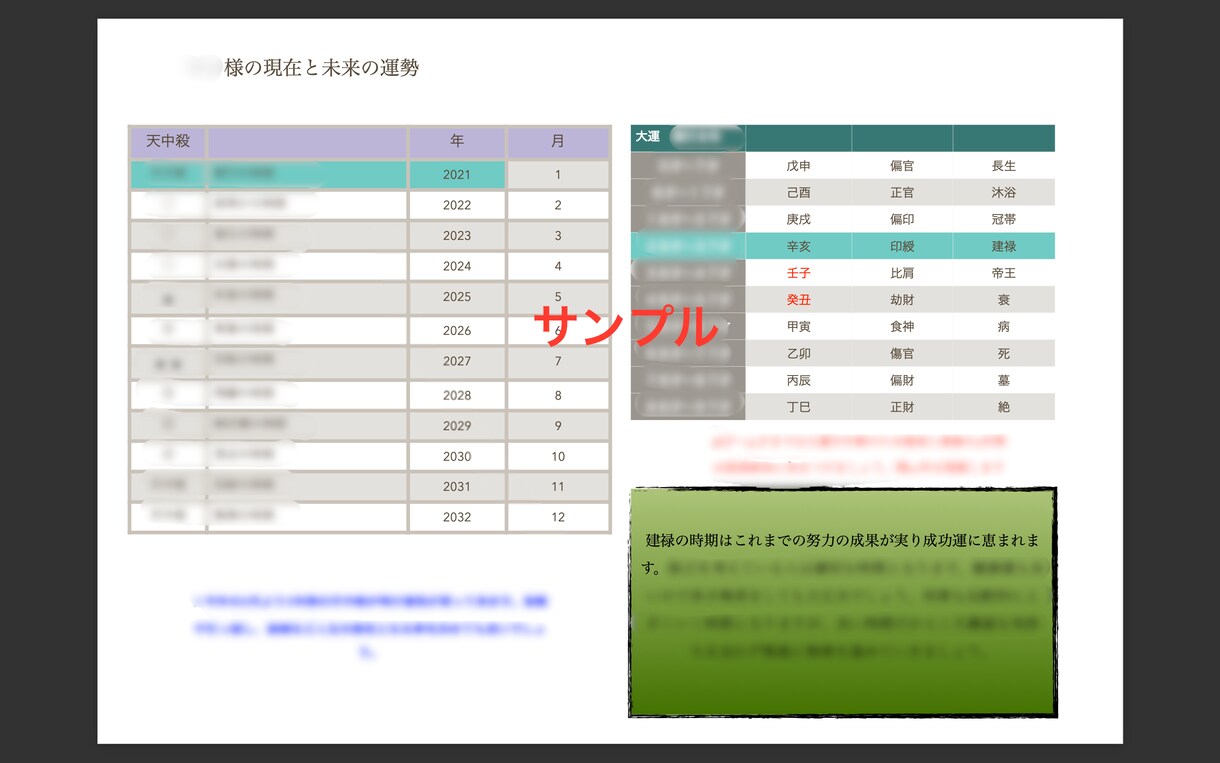Select month cell 5 beside 2025
The height and width of the screenshot is (763, 1220).
coord(558,297)
